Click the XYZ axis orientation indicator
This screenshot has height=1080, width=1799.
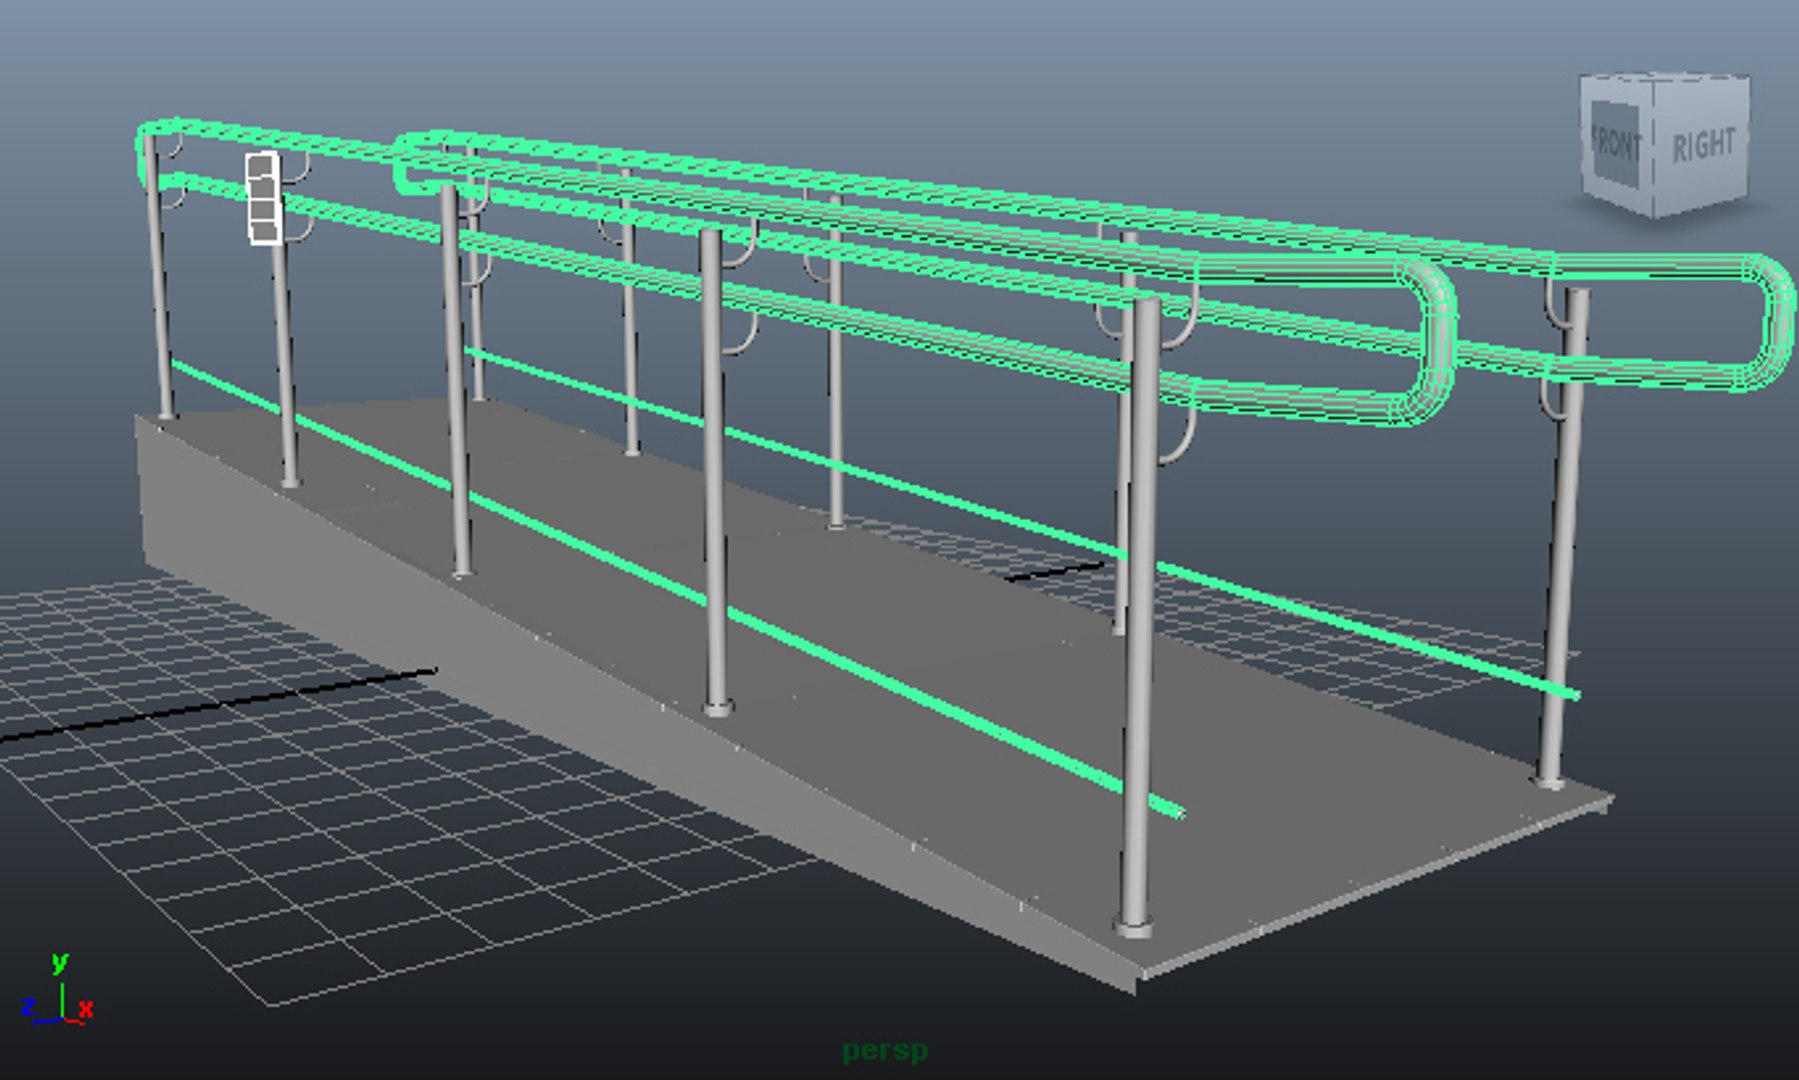(58, 990)
